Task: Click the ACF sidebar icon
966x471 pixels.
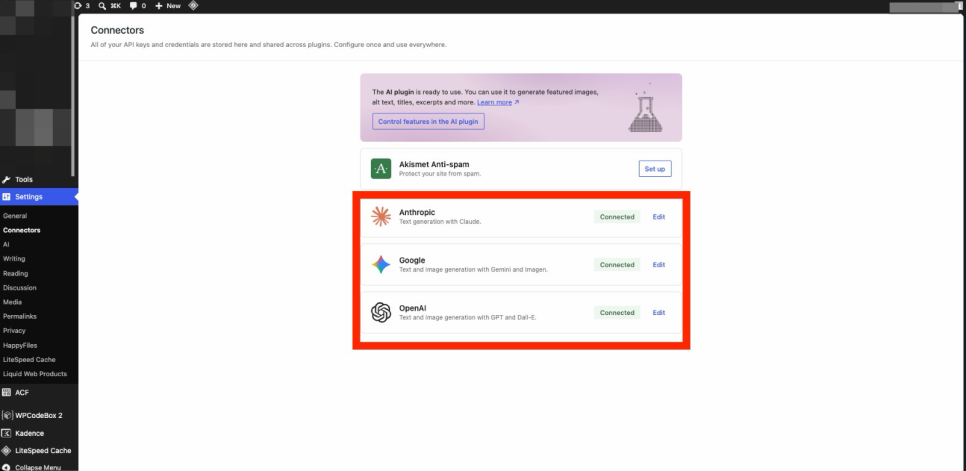Action: [x=6, y=393]
